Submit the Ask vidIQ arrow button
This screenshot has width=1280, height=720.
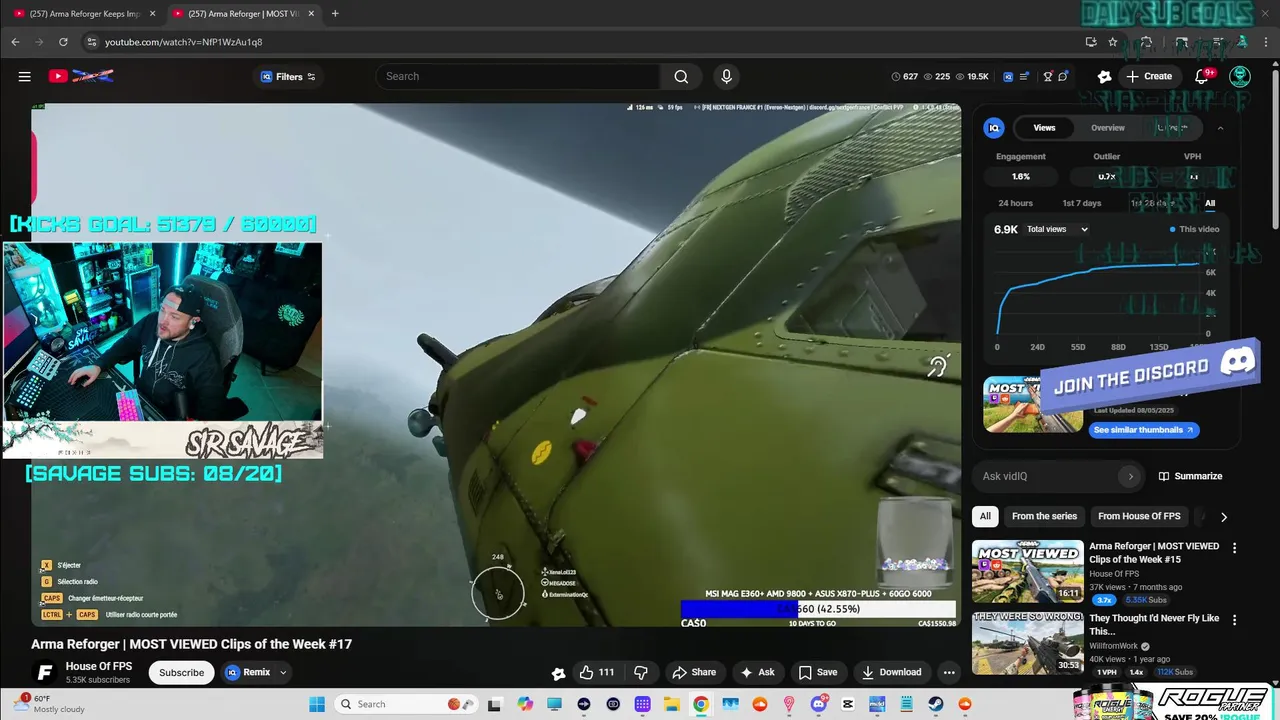[1130, 476]
